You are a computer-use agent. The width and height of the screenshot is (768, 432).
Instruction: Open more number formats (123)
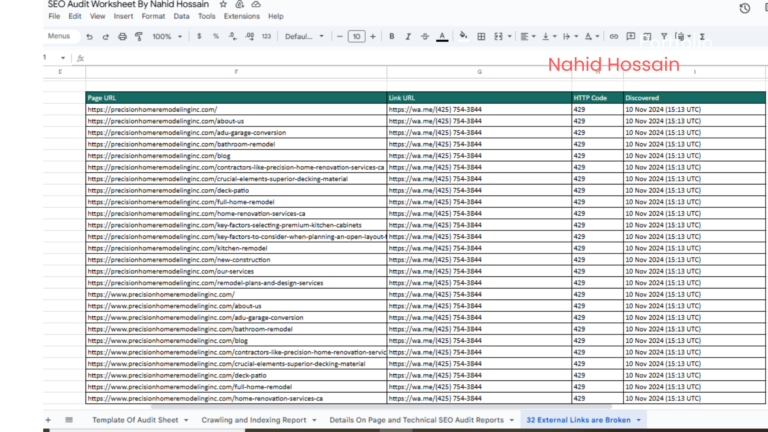point(266,36)
